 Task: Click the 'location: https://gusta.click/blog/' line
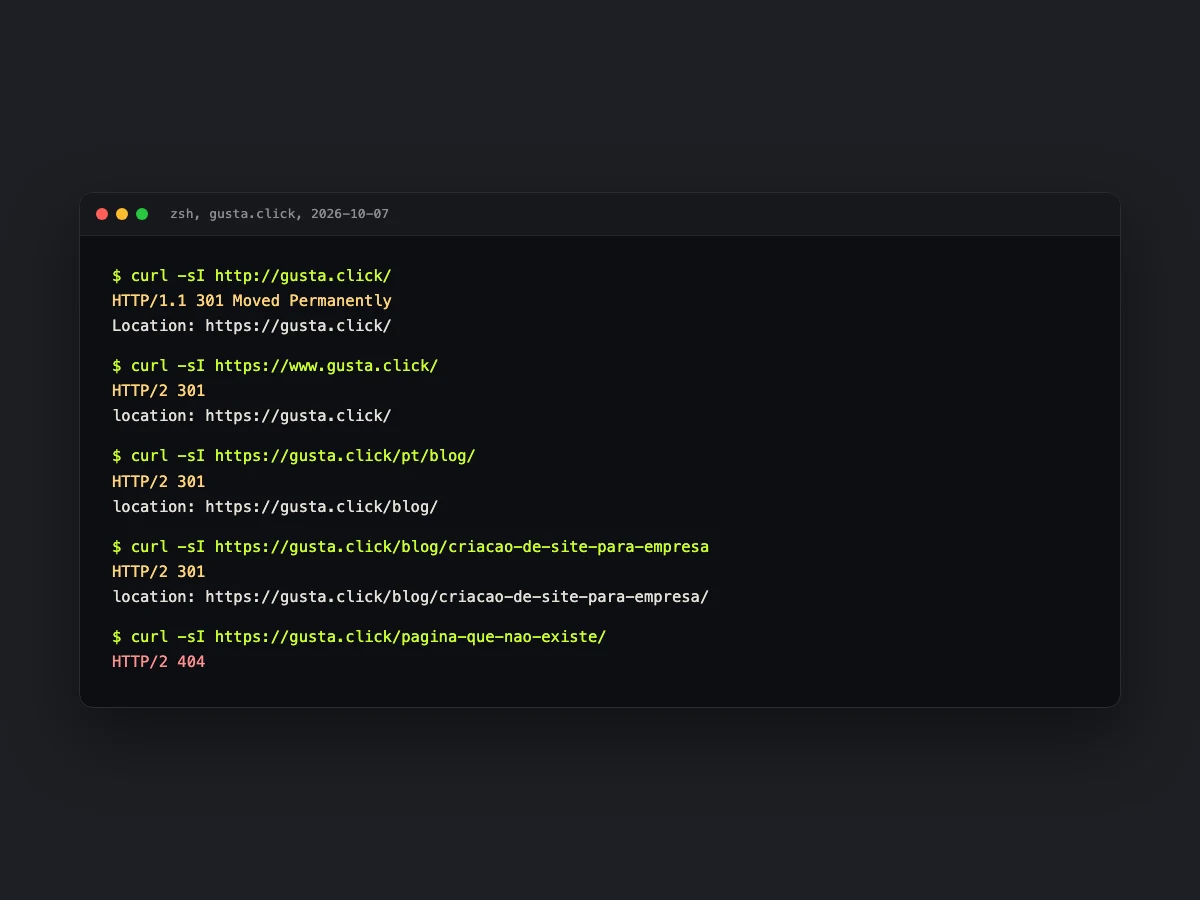(275, 506)
